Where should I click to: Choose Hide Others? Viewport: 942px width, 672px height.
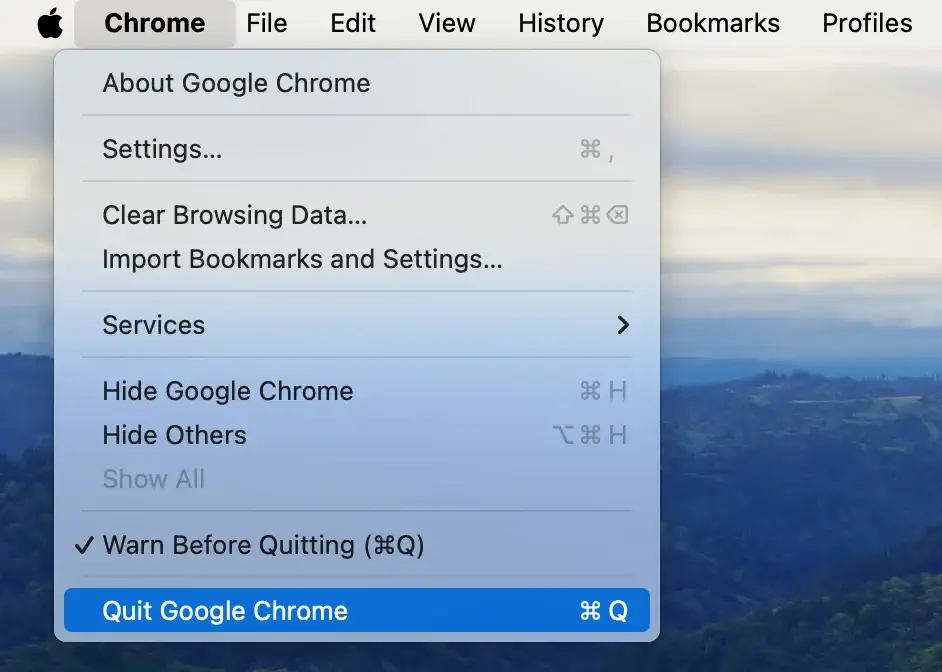pyautogui.click(x=357, y=435)
